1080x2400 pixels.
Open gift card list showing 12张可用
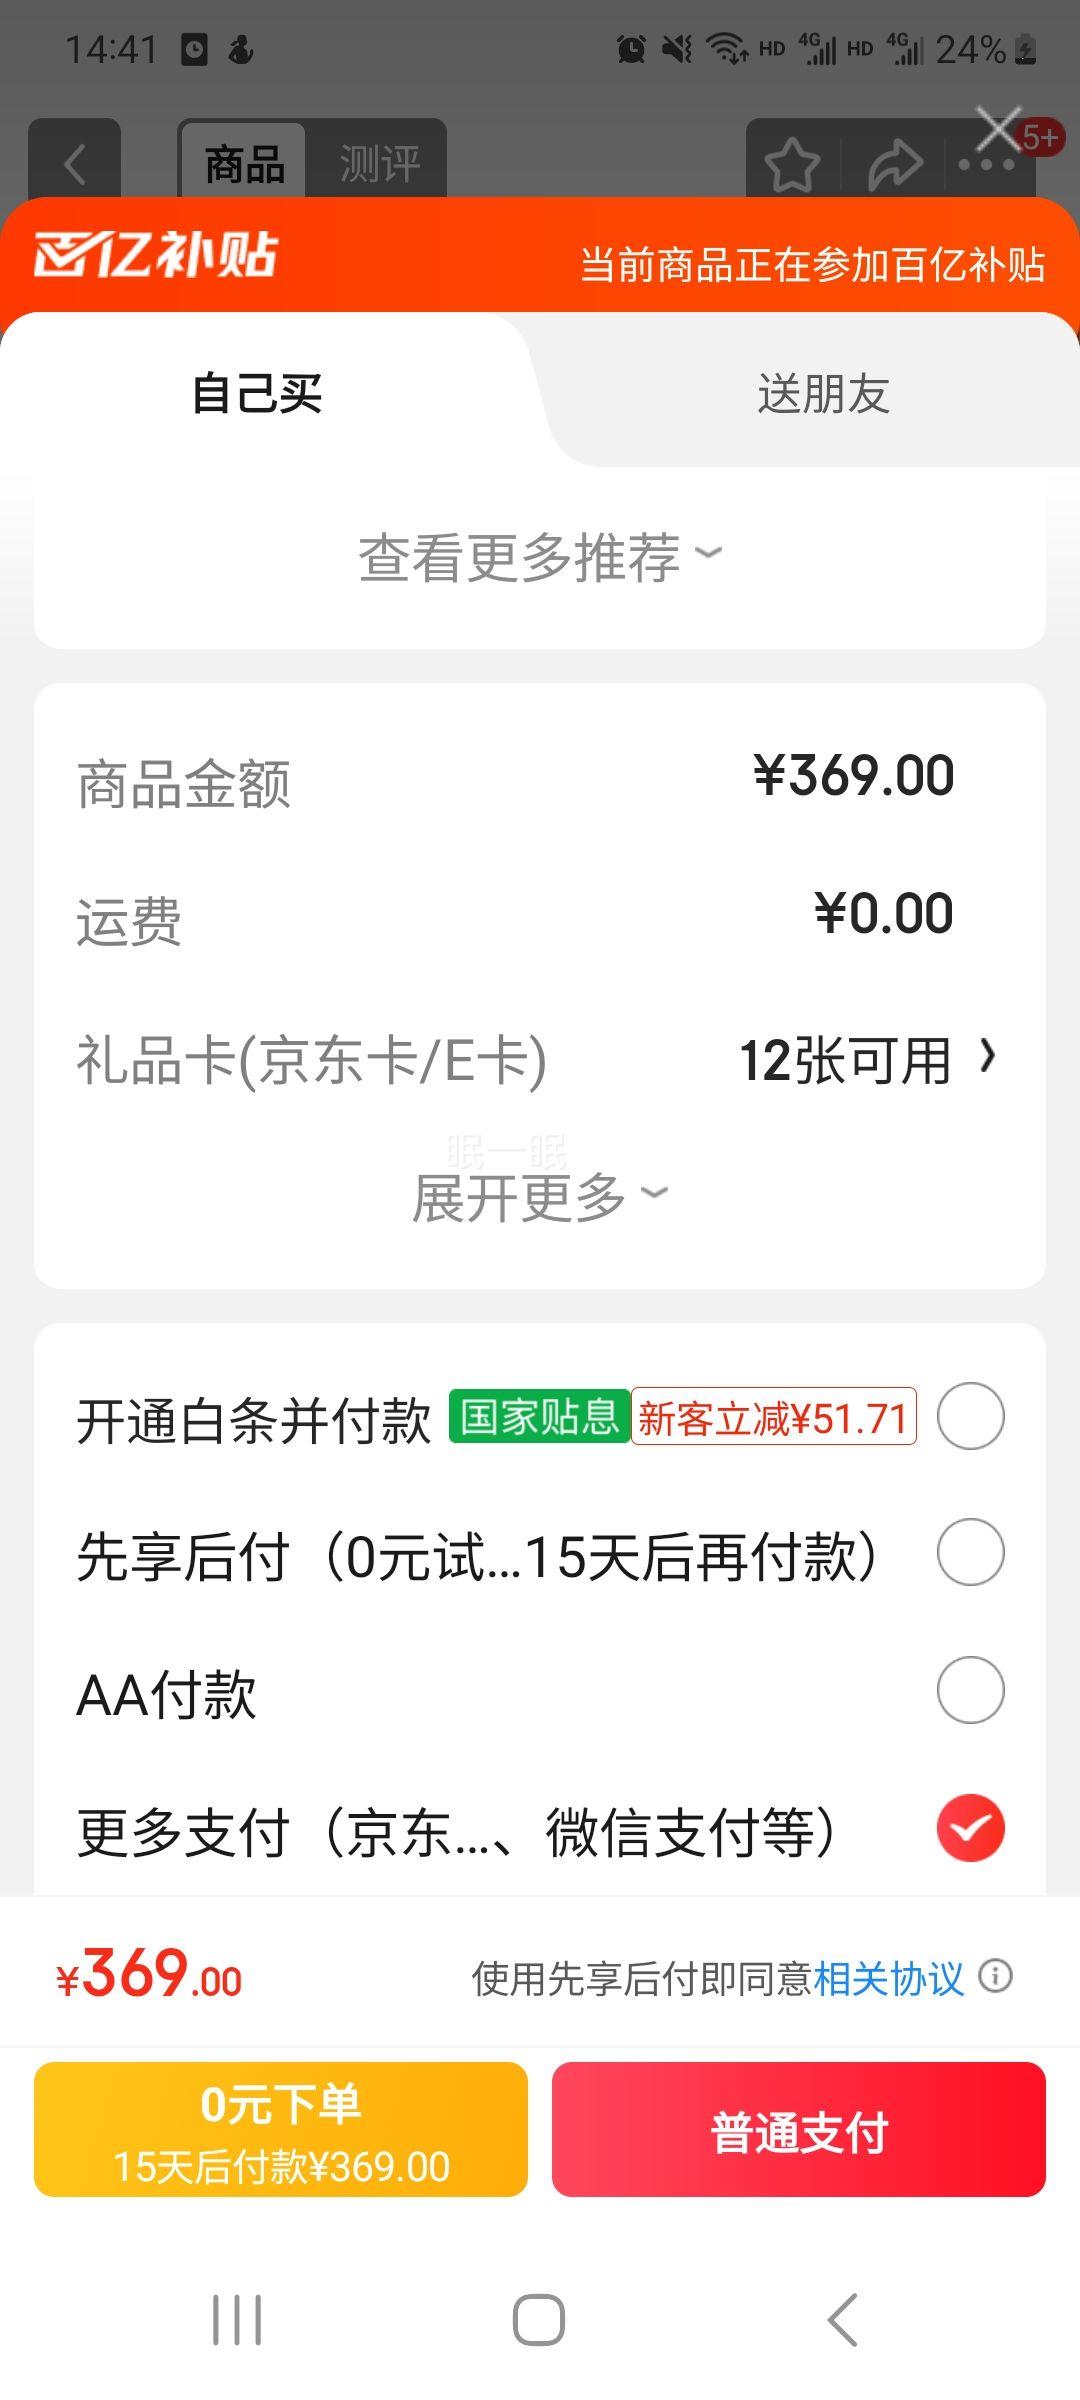click(866, 1060)
